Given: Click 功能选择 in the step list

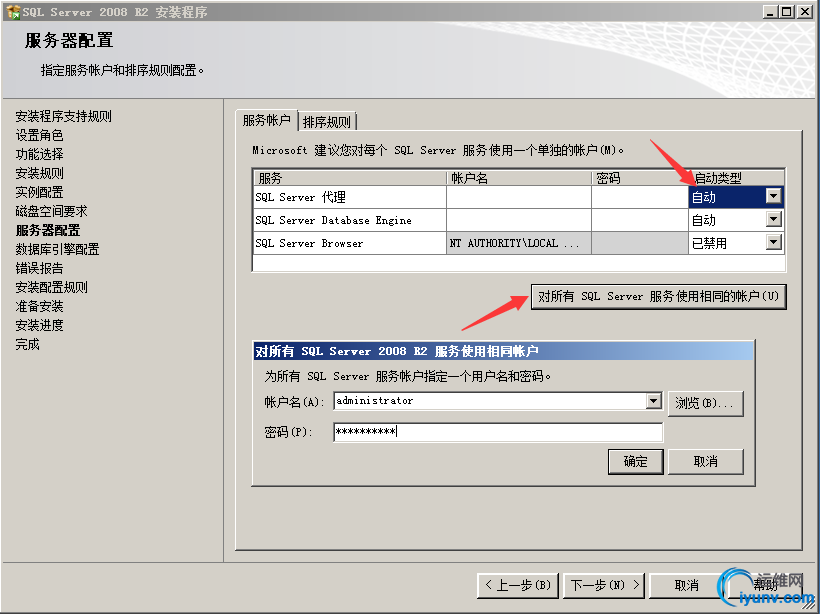Looking at the screenshot, I should tap(39, 154).
